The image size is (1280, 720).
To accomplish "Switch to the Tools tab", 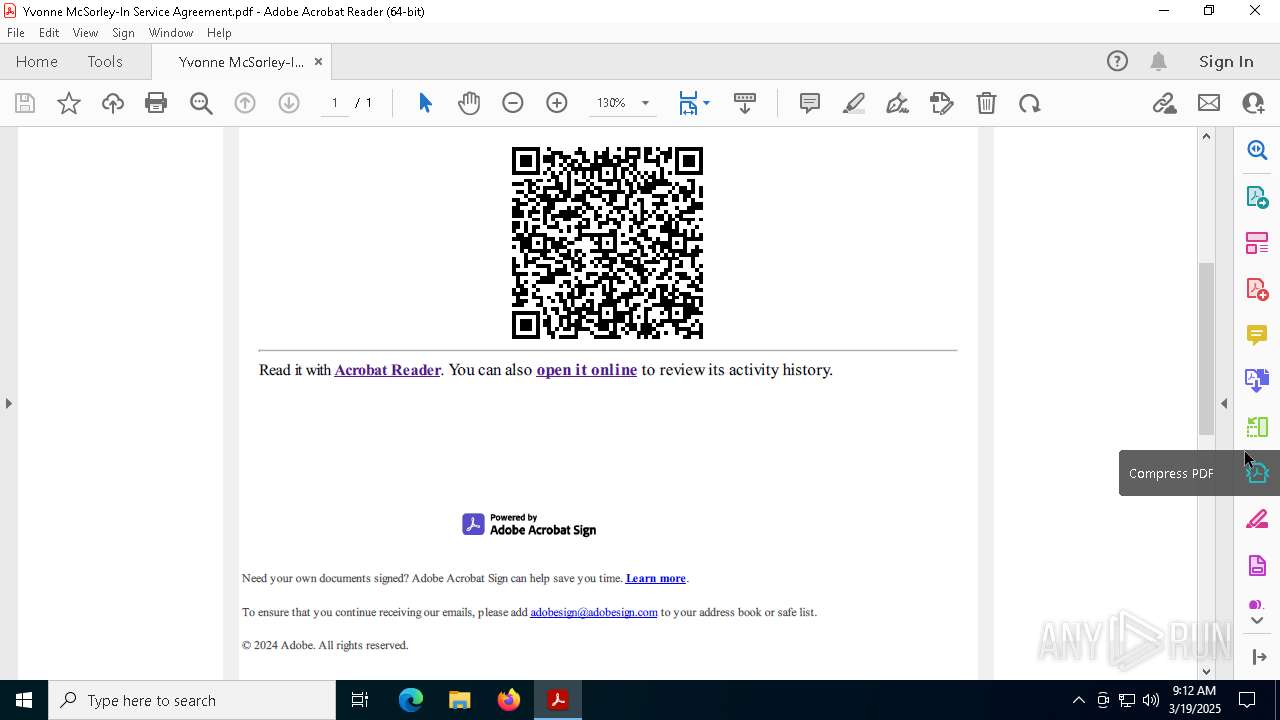I will tap(105, 61).
